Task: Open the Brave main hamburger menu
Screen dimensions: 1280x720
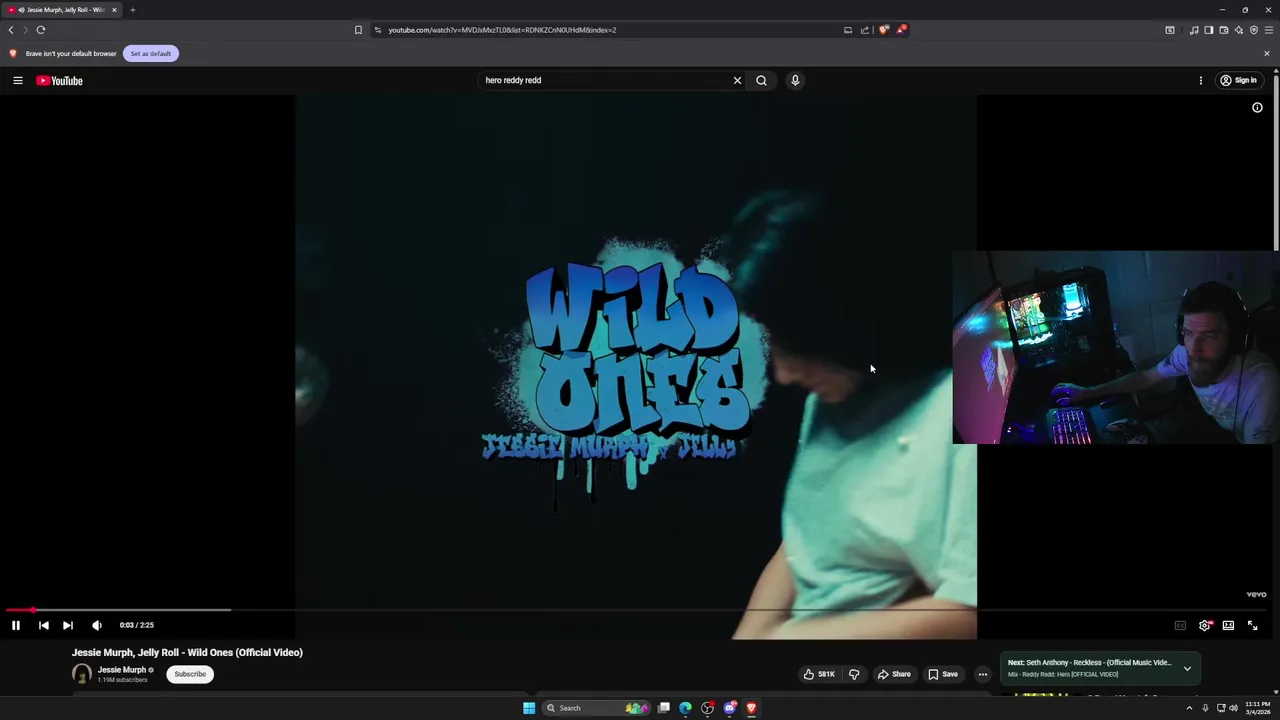Action: click(x=1268, y=30)
